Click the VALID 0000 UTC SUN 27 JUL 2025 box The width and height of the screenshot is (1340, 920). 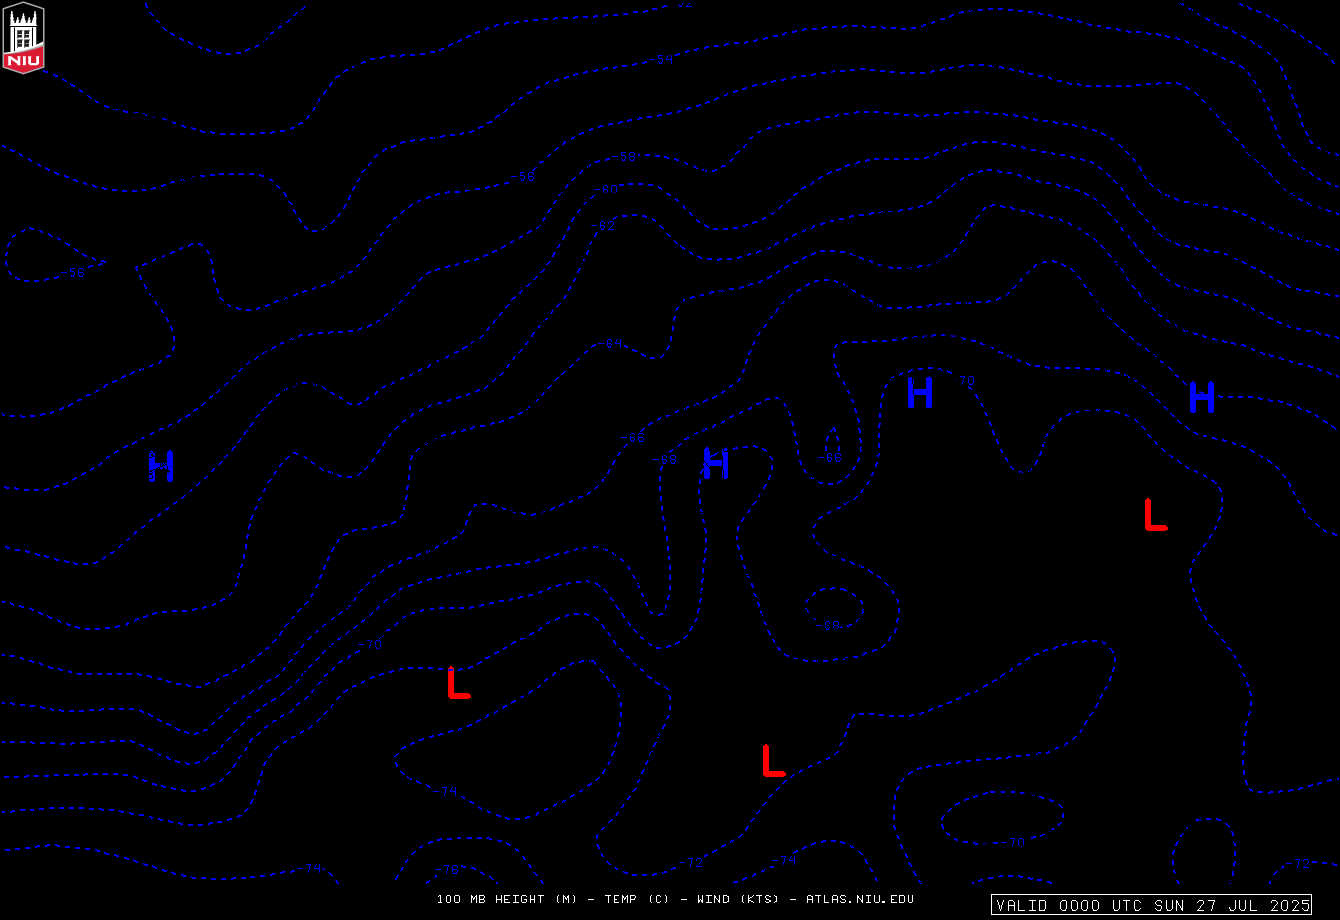pos(1151,905)
